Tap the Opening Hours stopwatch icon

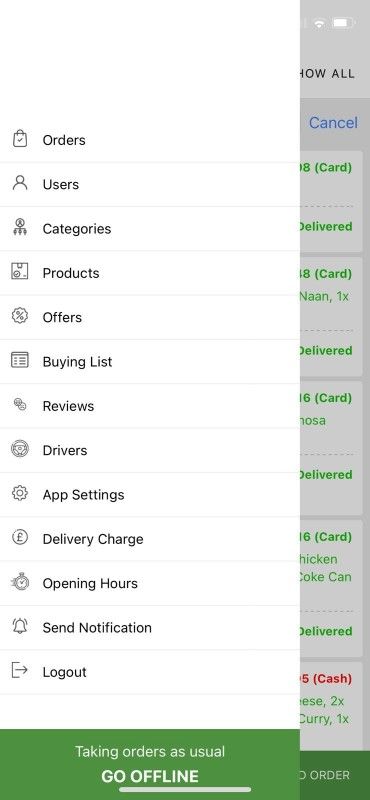click(20, 582)
